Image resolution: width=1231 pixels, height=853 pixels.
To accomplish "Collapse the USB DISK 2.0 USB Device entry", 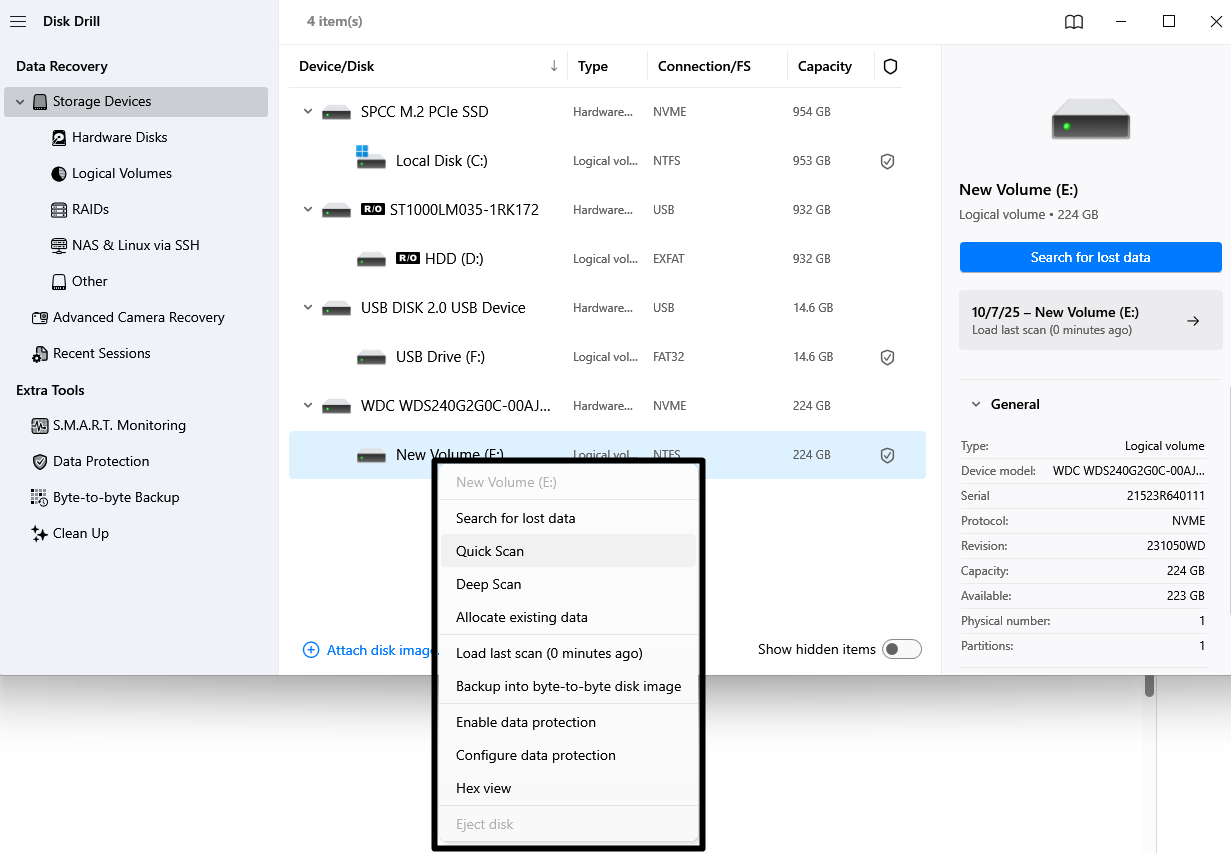I will pos(308,307).
